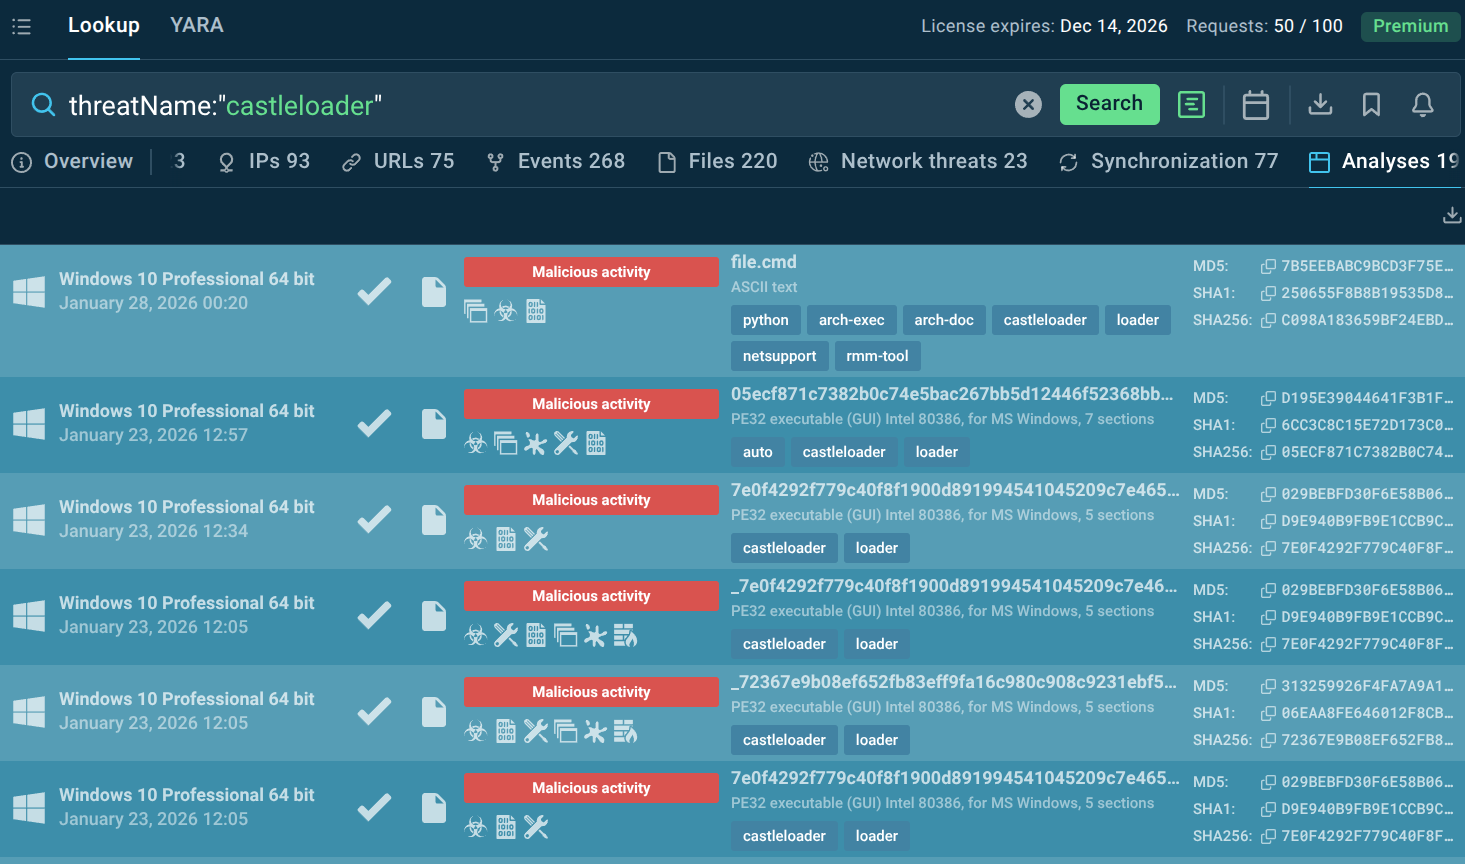Copy SHA256 C098A183659BF24EBD hash

[x=1268, y=320]
